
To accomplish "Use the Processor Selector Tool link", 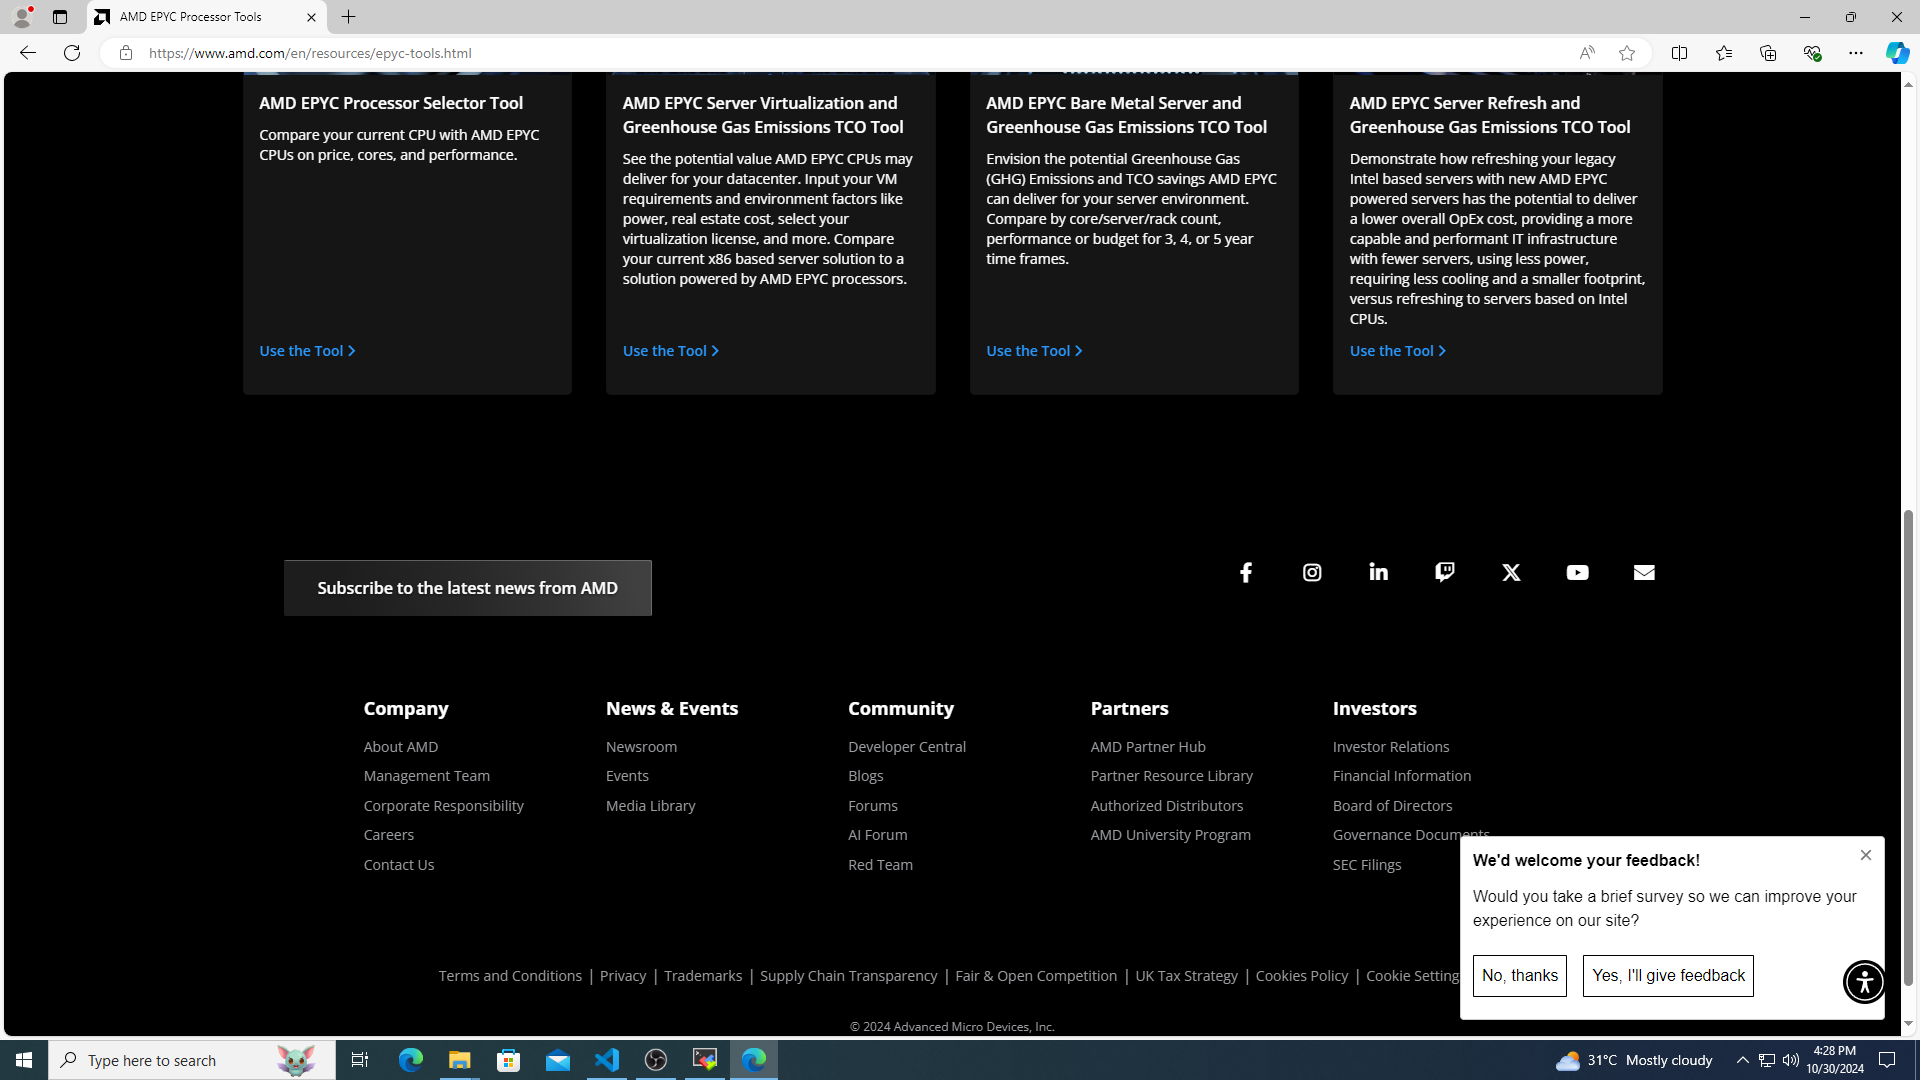I will pos(307,351).
